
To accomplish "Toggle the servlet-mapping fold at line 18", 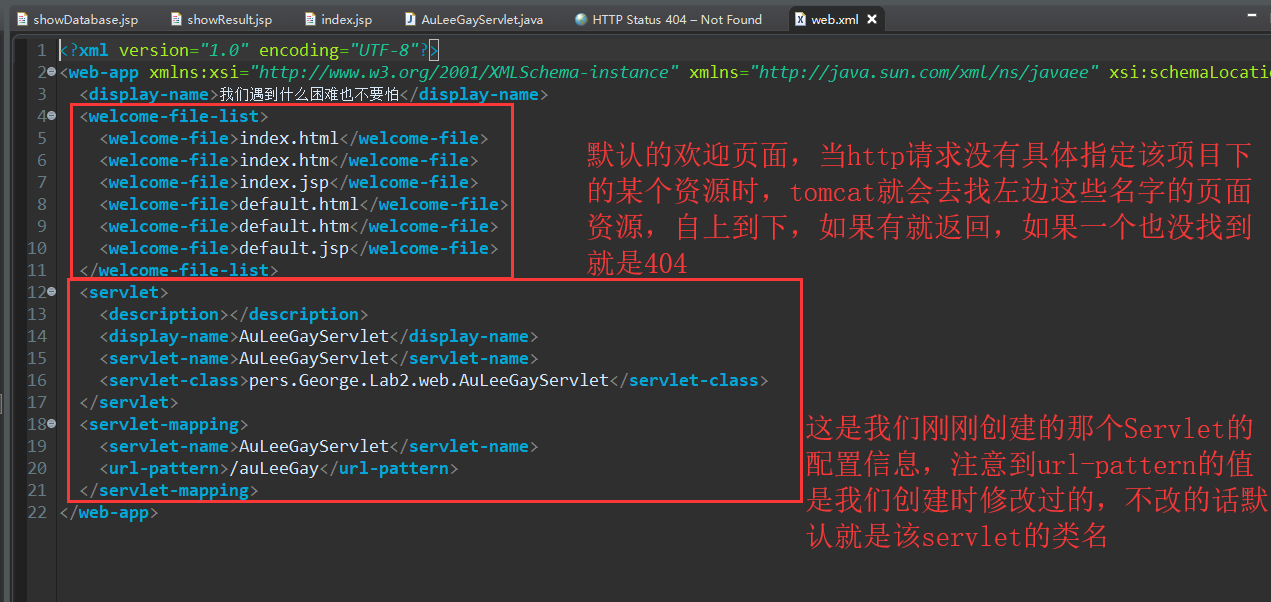I will [52, 423].
